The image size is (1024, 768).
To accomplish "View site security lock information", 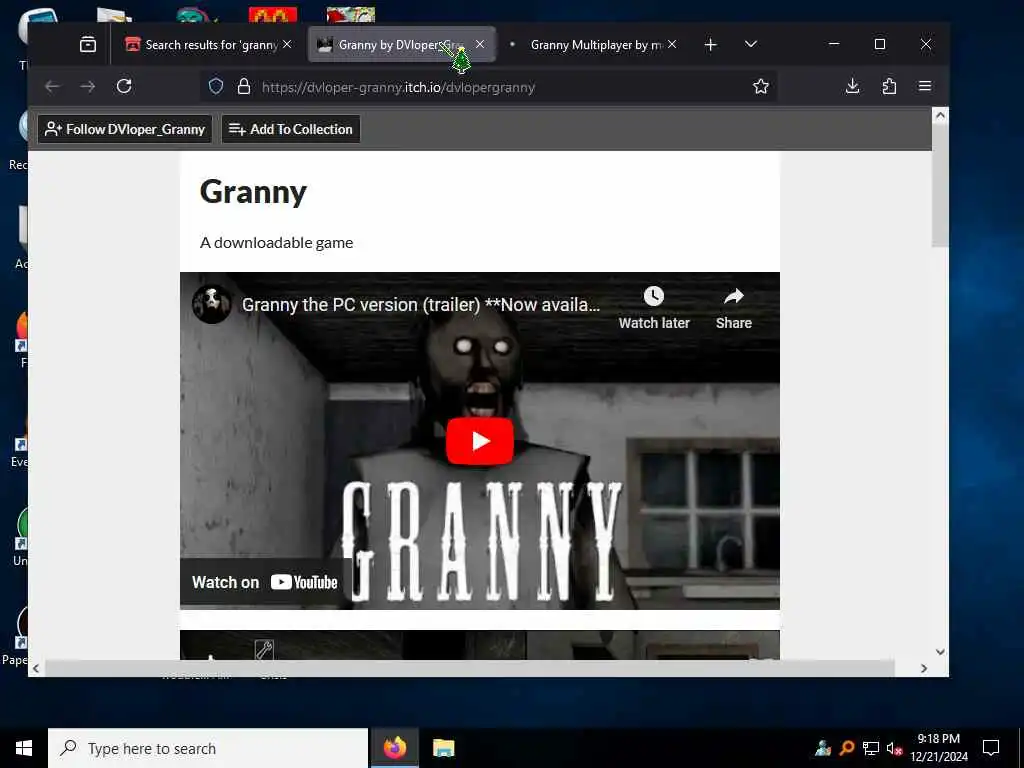I will [x=244, y=86].
